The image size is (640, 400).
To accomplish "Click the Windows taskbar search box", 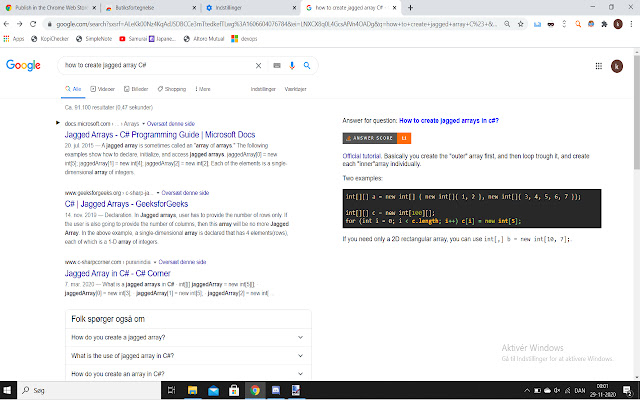I will tap(89, 390).
